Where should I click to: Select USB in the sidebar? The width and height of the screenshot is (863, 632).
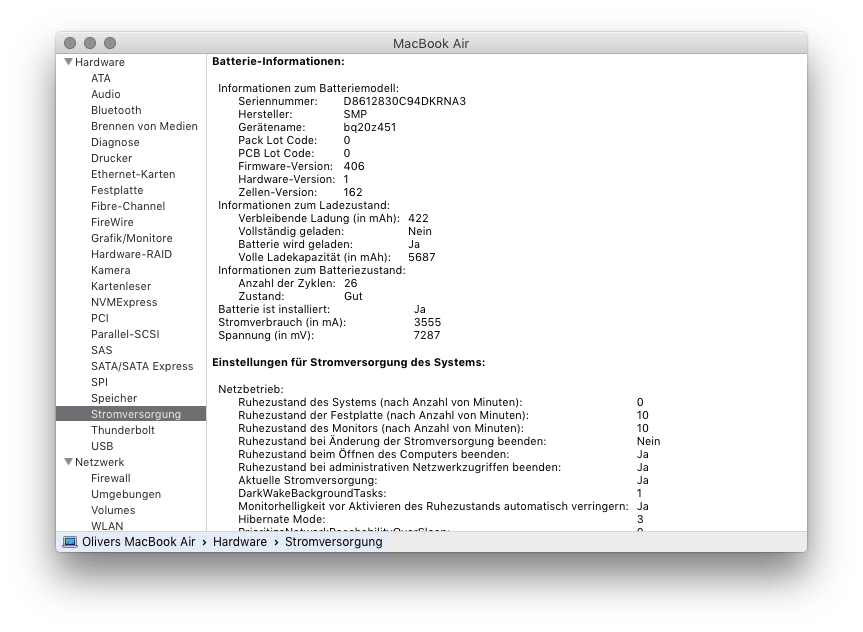[x=102, y=445]
